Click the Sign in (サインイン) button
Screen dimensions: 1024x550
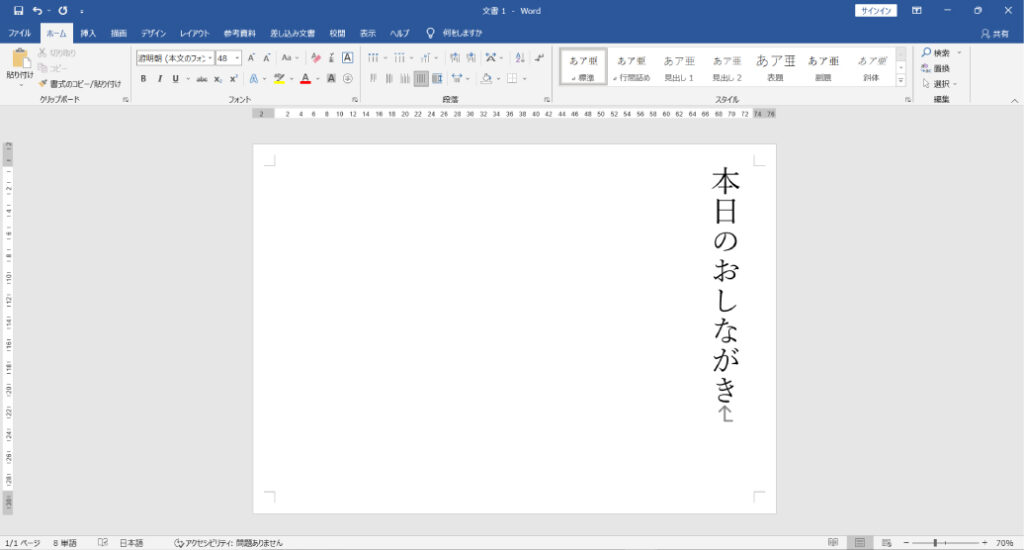[876, 10]
